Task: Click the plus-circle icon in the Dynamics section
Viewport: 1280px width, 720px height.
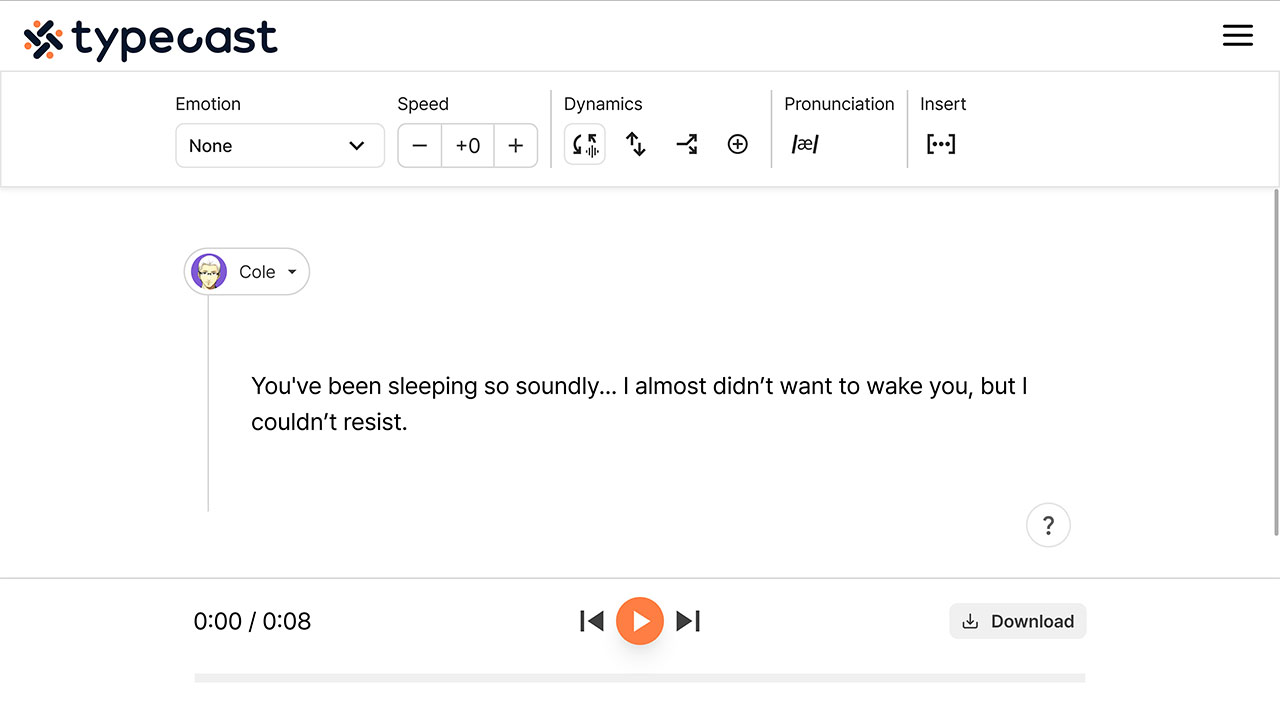Action: [x=738, y=144]
